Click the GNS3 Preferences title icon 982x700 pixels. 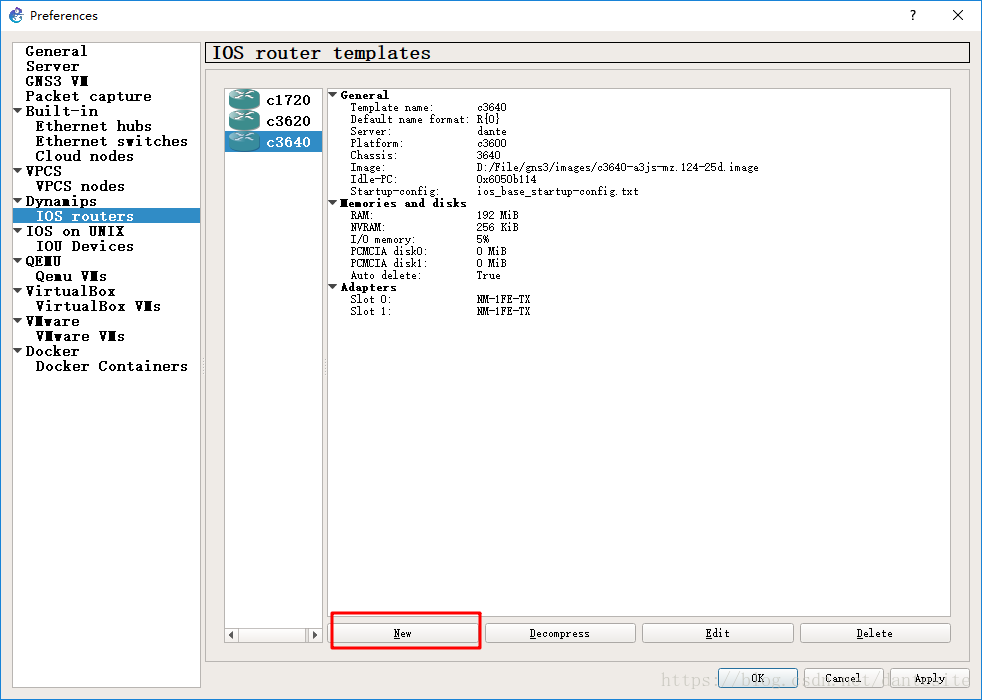tap(16, 15)
